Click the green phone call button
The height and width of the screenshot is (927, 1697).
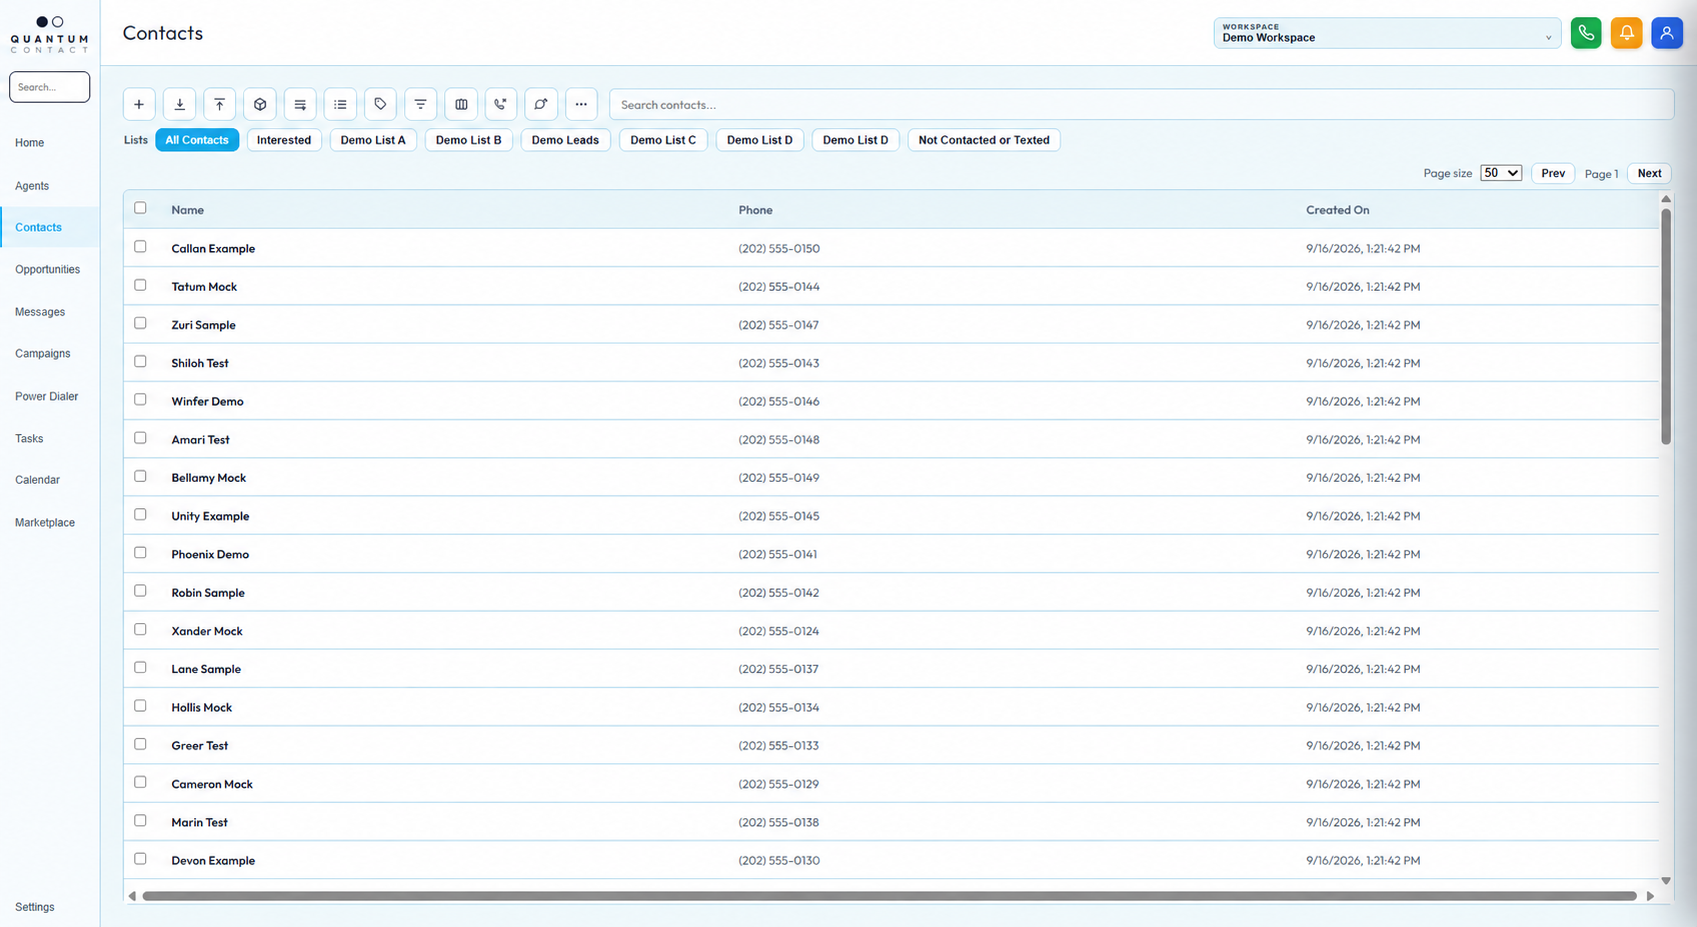point(1586,33)
